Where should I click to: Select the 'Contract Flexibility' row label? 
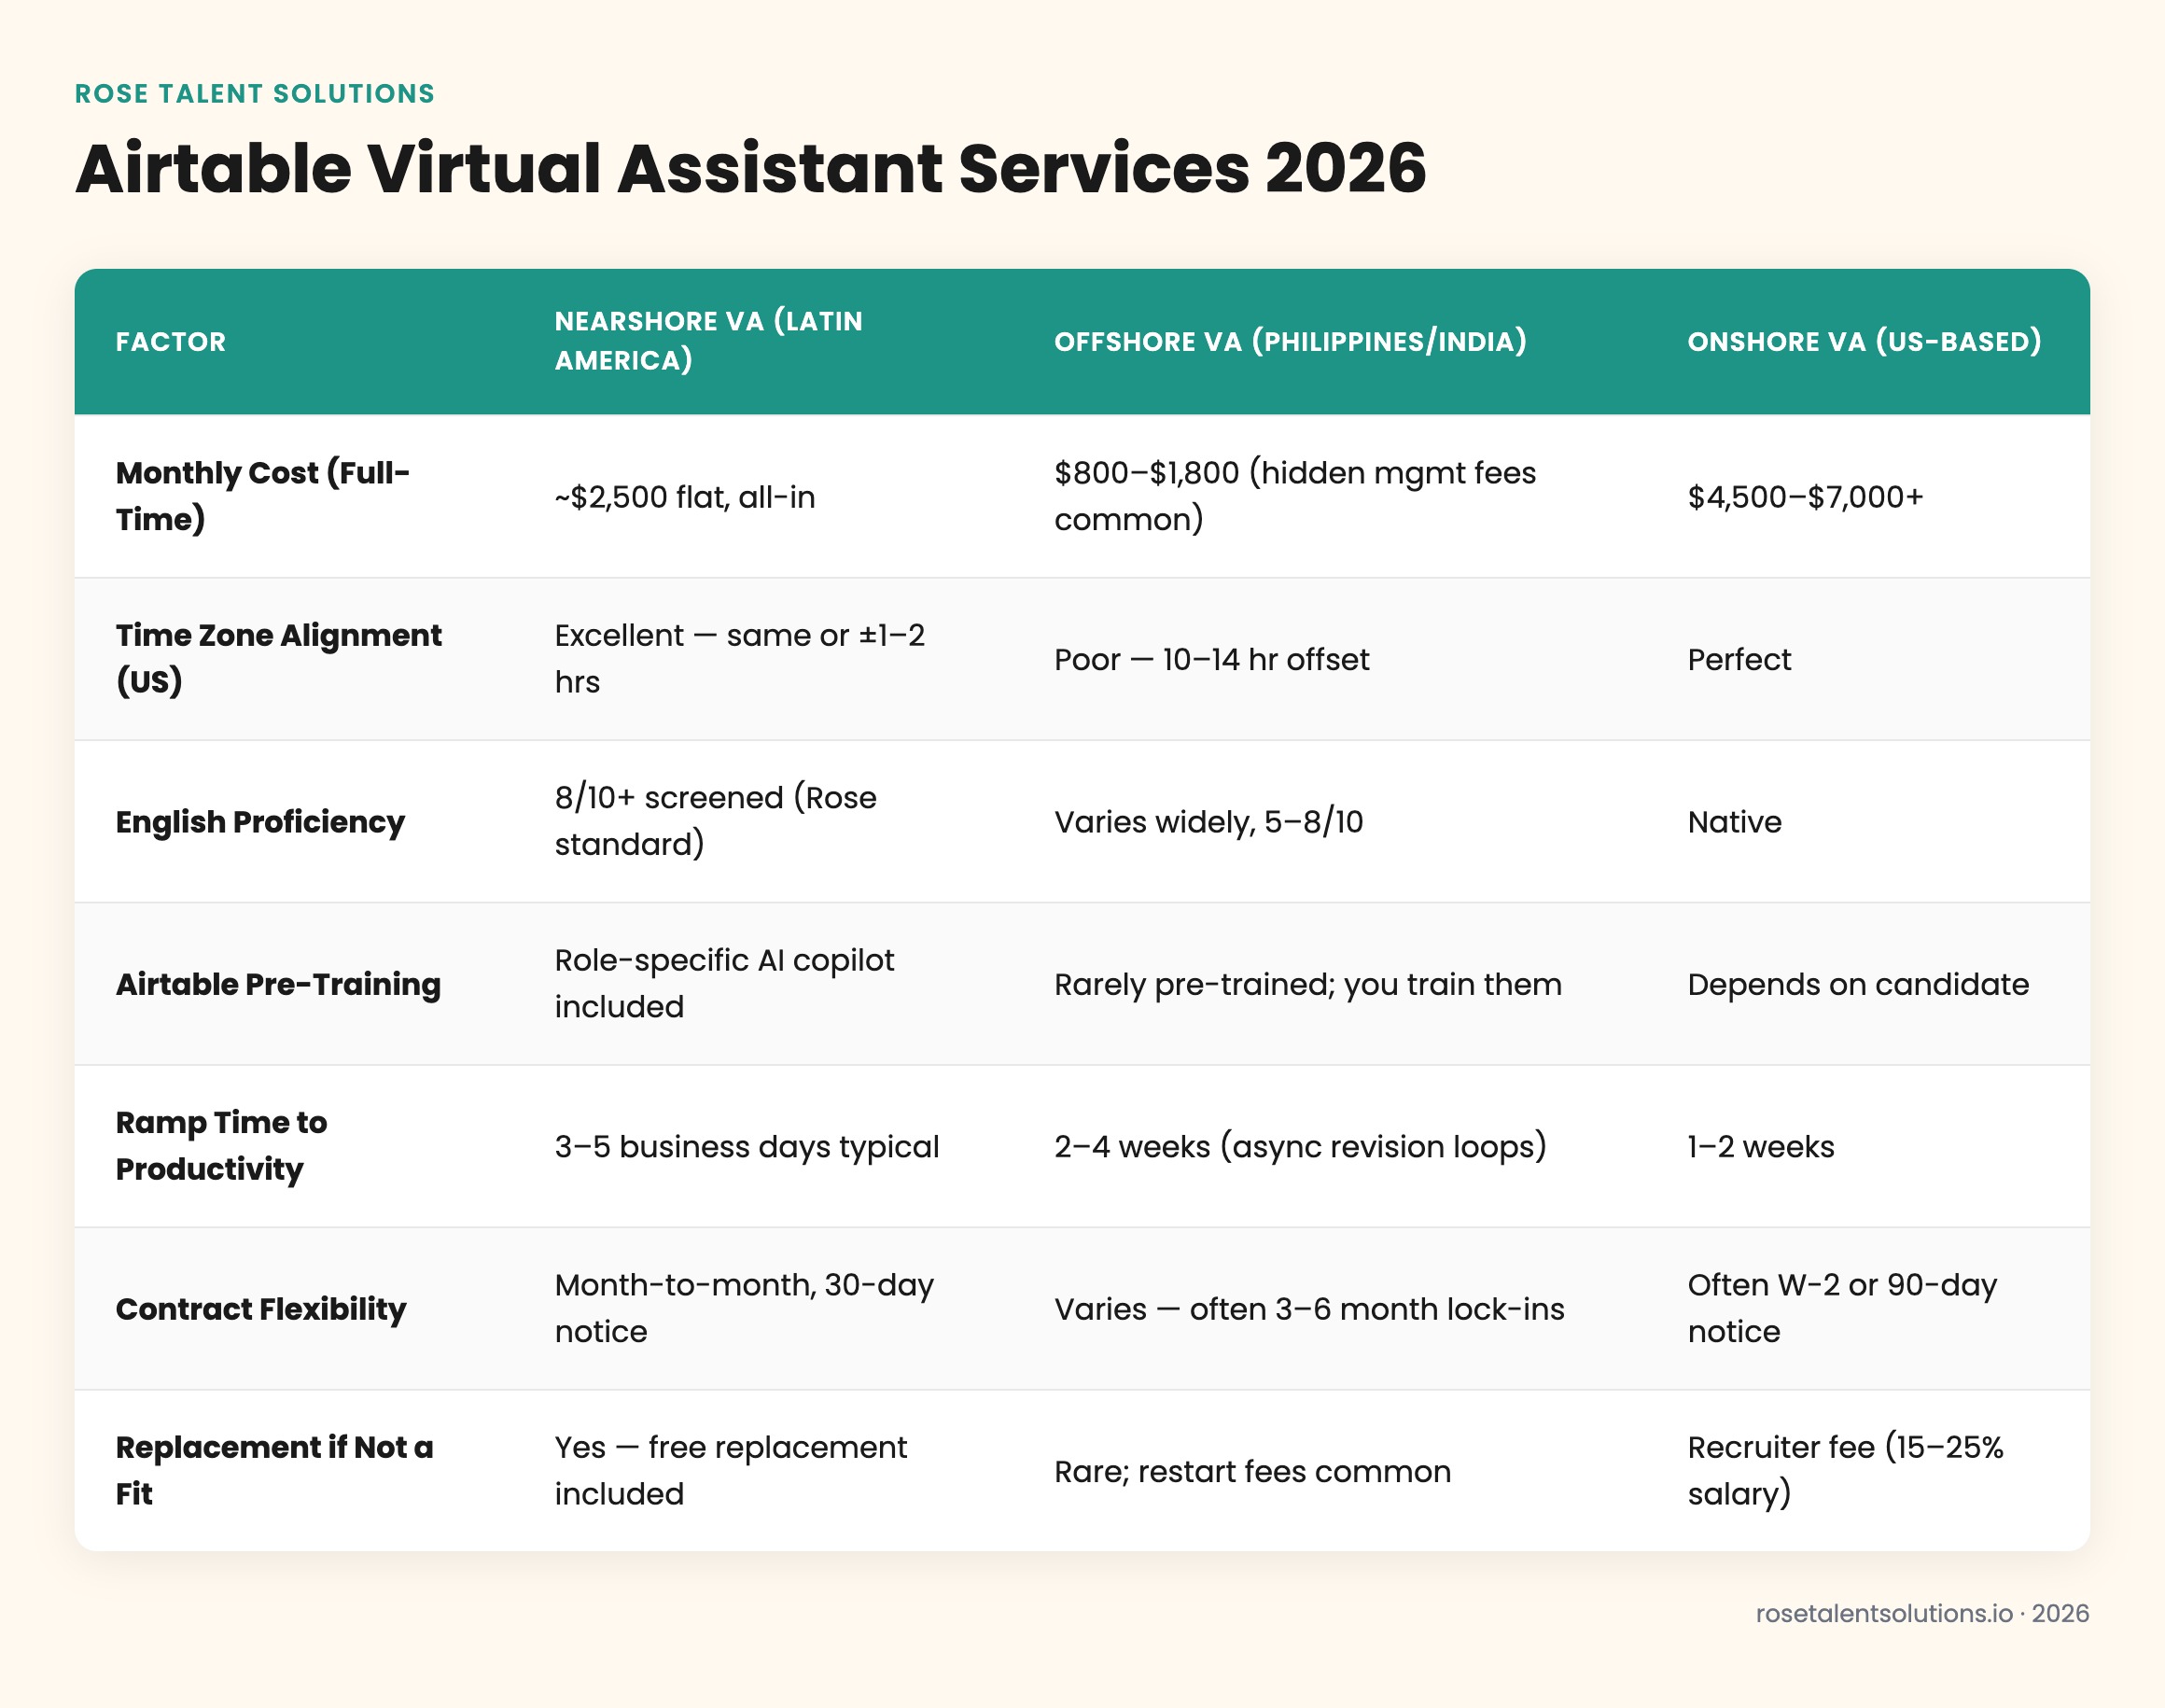point(261,1309)
